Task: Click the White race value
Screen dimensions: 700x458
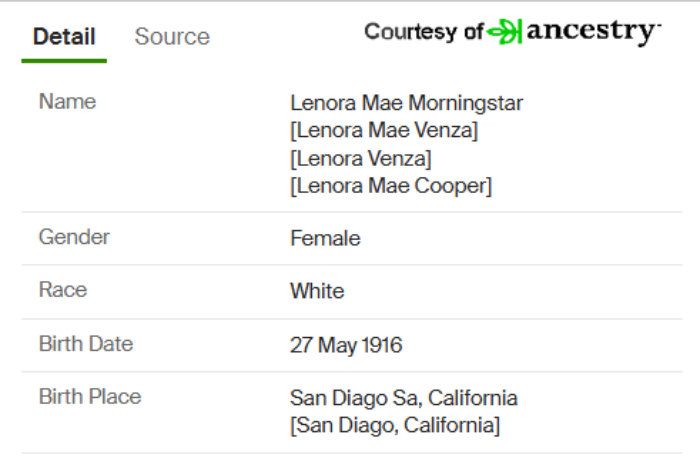Action: [x=317, y=291]
